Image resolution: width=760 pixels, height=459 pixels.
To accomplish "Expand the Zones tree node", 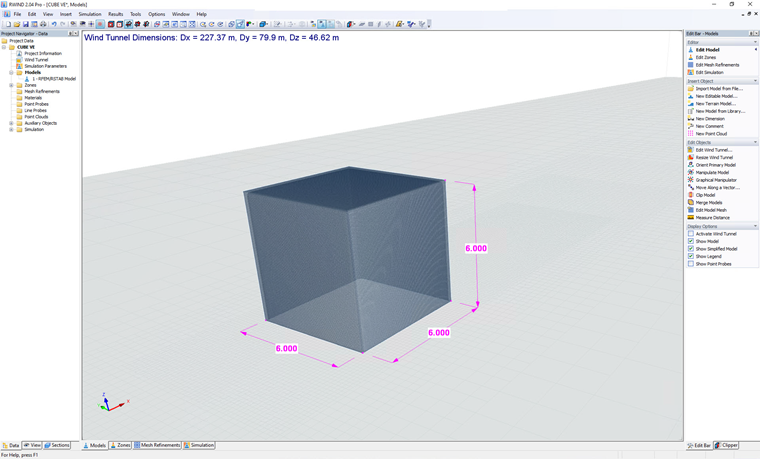I will coord(11,85).
